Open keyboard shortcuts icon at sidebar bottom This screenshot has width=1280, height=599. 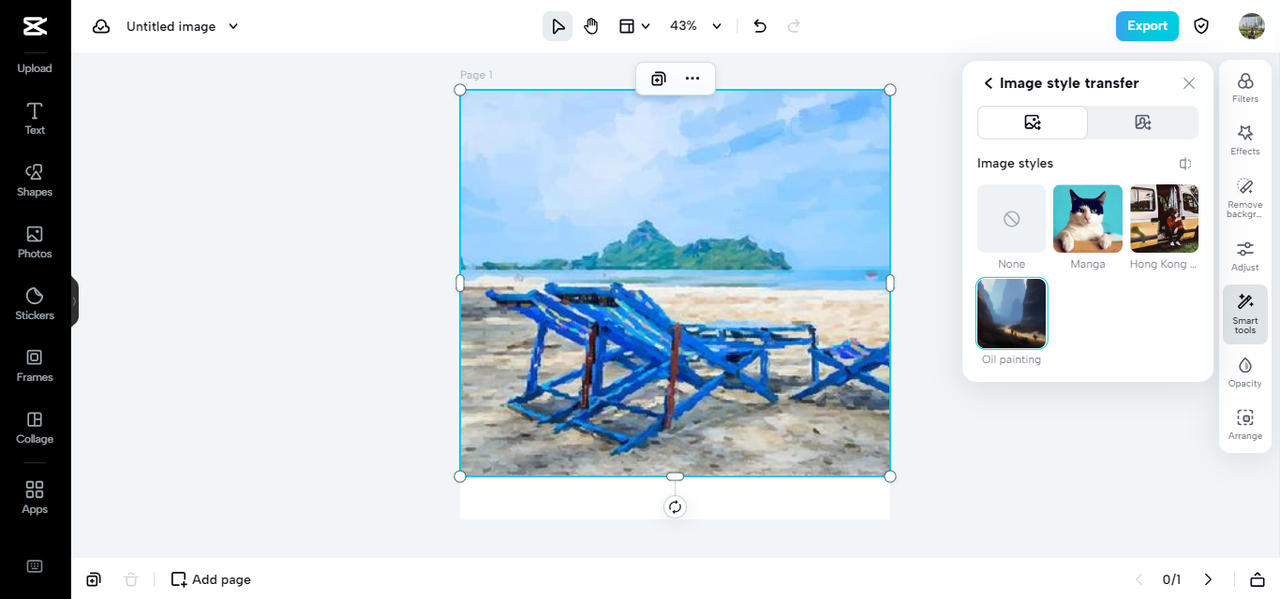click(35, 566)
